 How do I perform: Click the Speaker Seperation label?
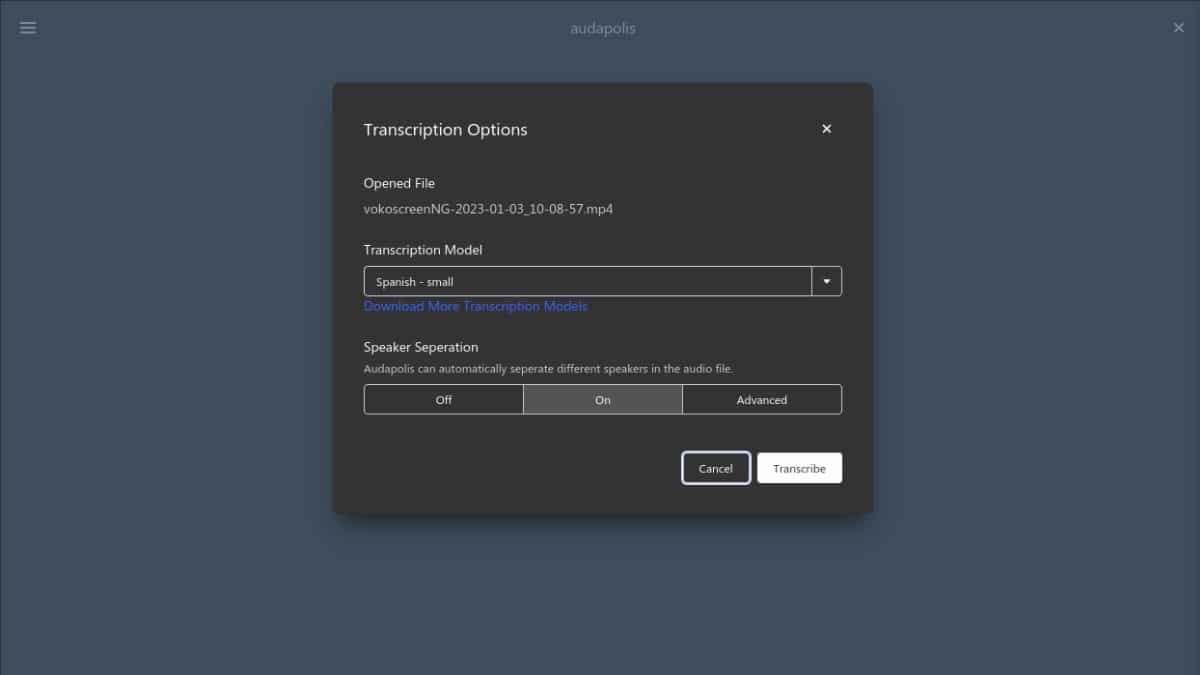pyautogui.click(x=421, y=347)
